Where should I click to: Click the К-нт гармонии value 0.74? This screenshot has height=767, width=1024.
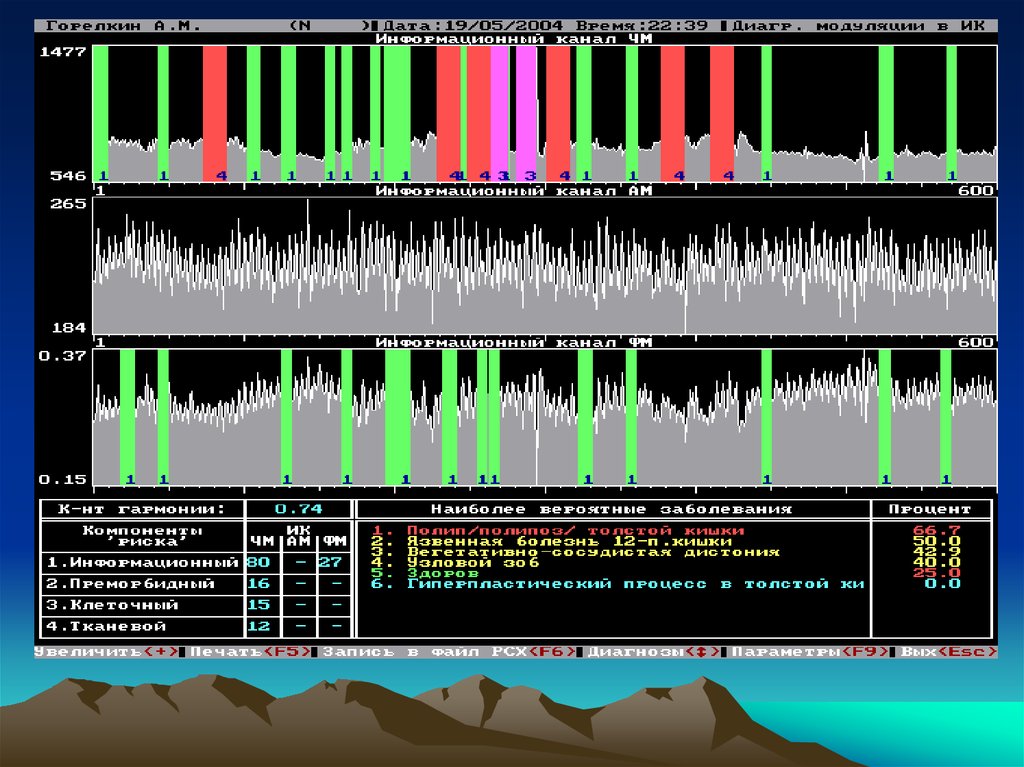click(298, 509)
